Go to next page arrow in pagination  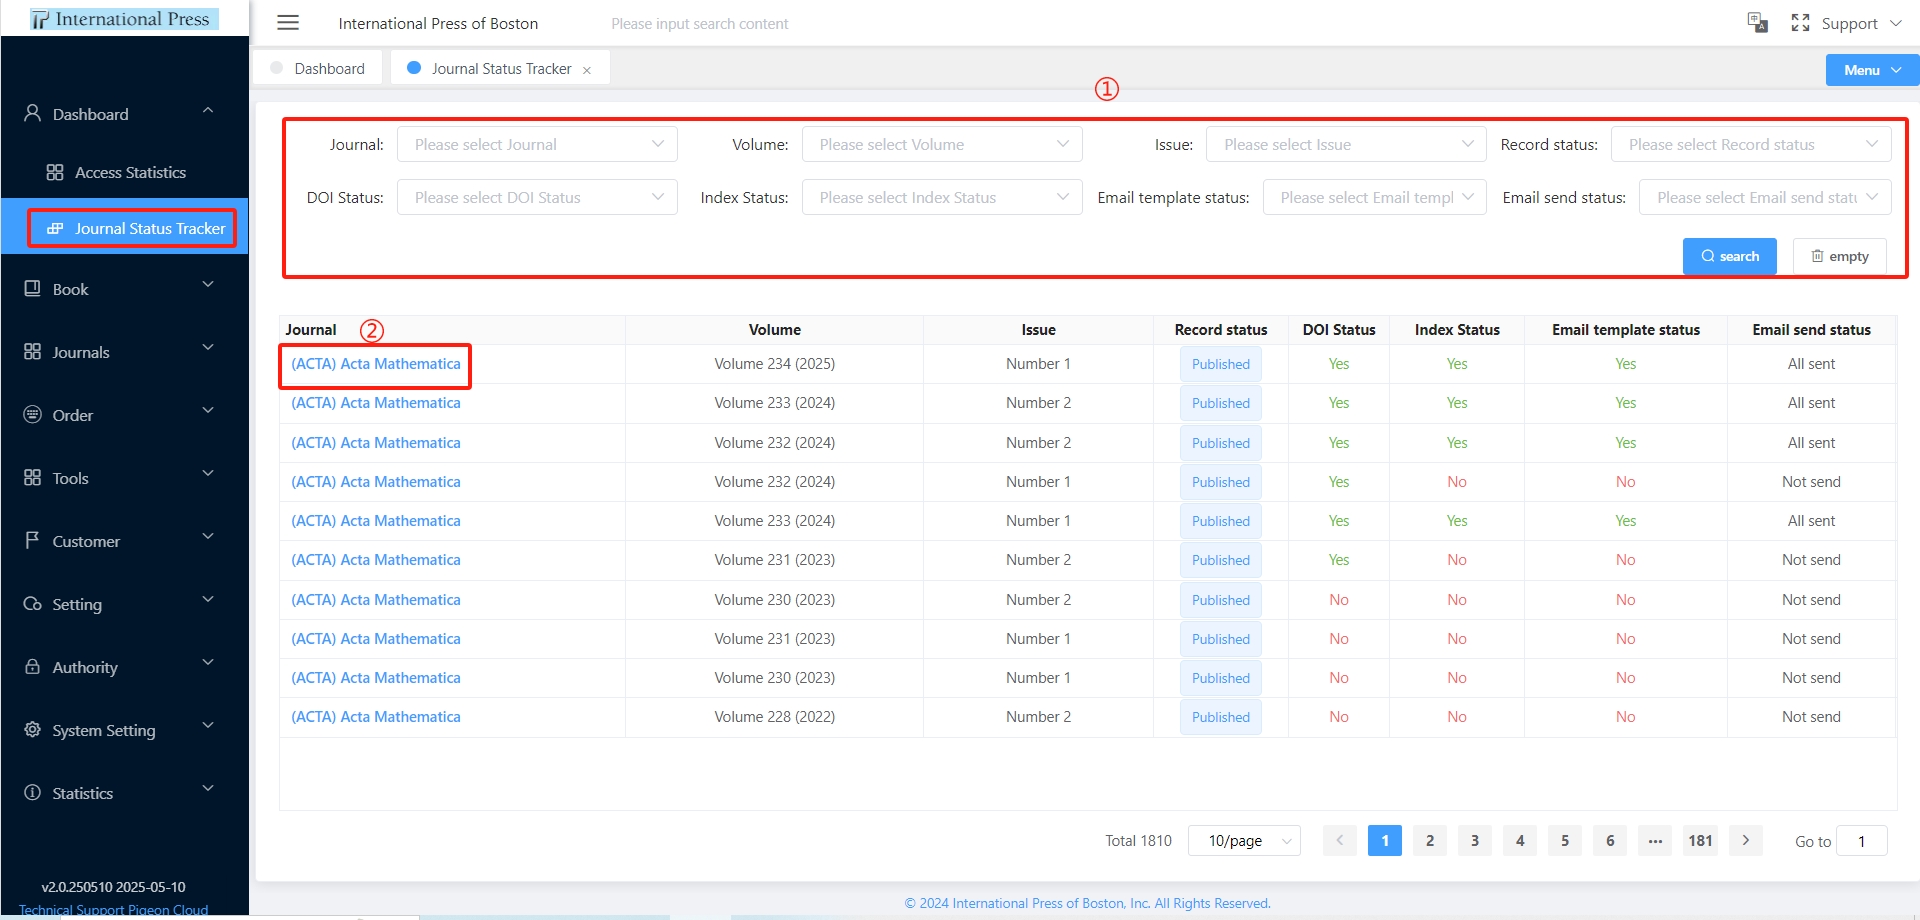coord(1745,840)
